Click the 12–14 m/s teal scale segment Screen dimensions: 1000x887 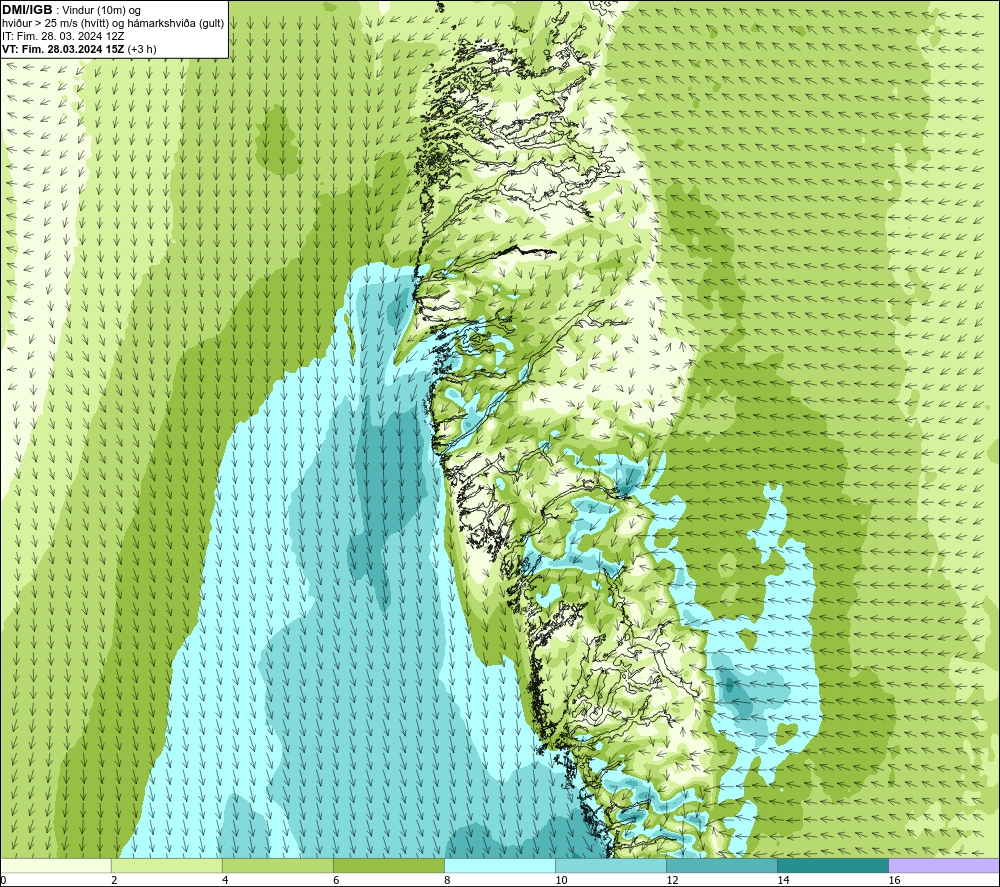(721, 866)
